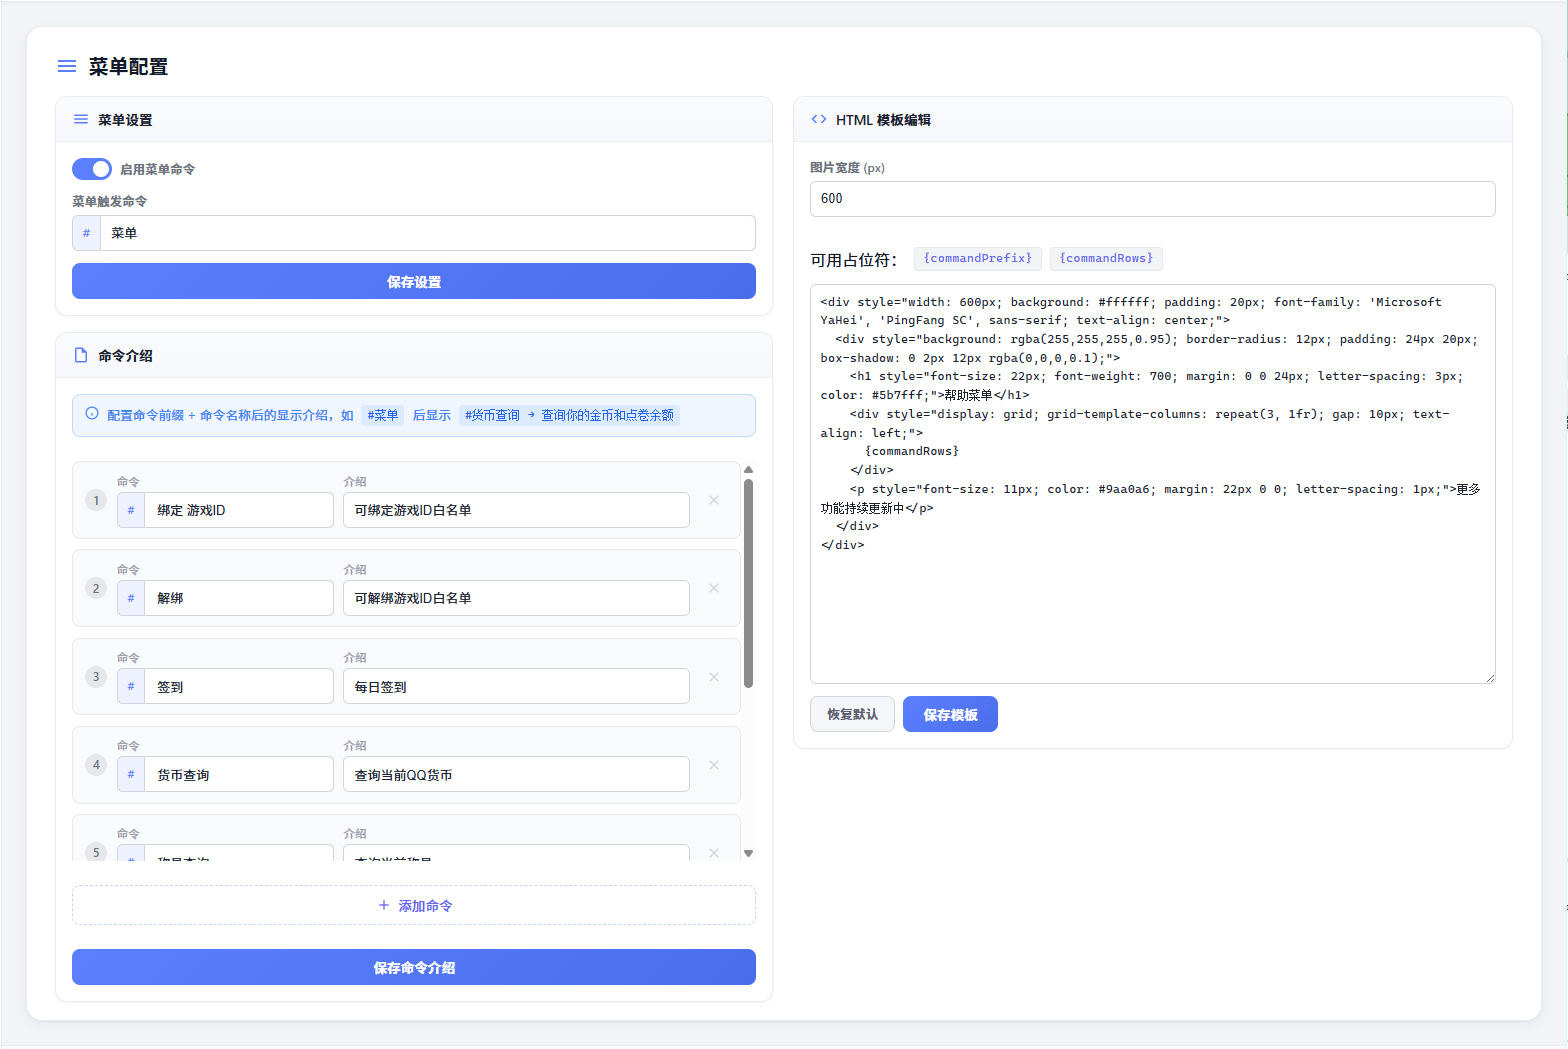Delete the 签到 command row
Image resolution: width=1568 pixels, height=1049 pixels.
tap(714, 677)
